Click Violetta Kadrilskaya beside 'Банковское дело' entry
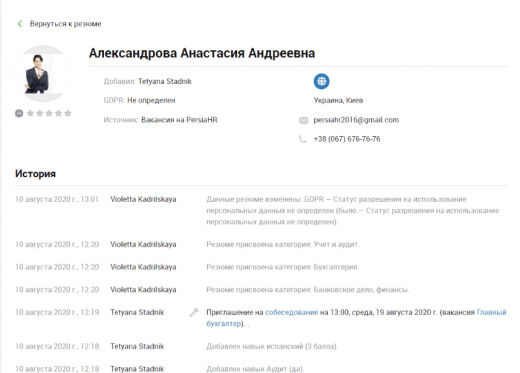 pyautogui.click(x=143, y=290)
